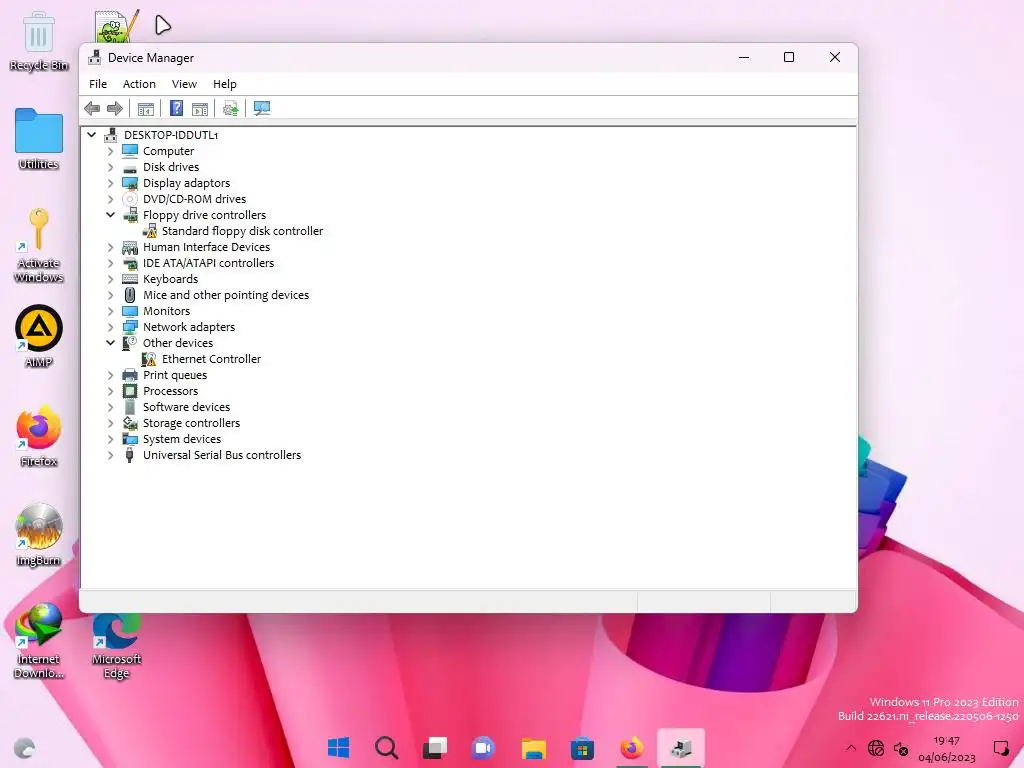The height and width of the screenshot is (768, 1024).
Task: Select Mice and other pointing devices
Action: tap(226, 295)
